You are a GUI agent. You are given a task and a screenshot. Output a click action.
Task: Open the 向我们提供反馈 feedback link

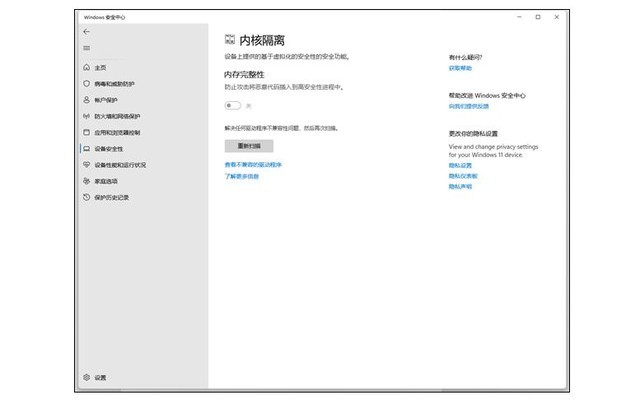[x=469, y=106]
